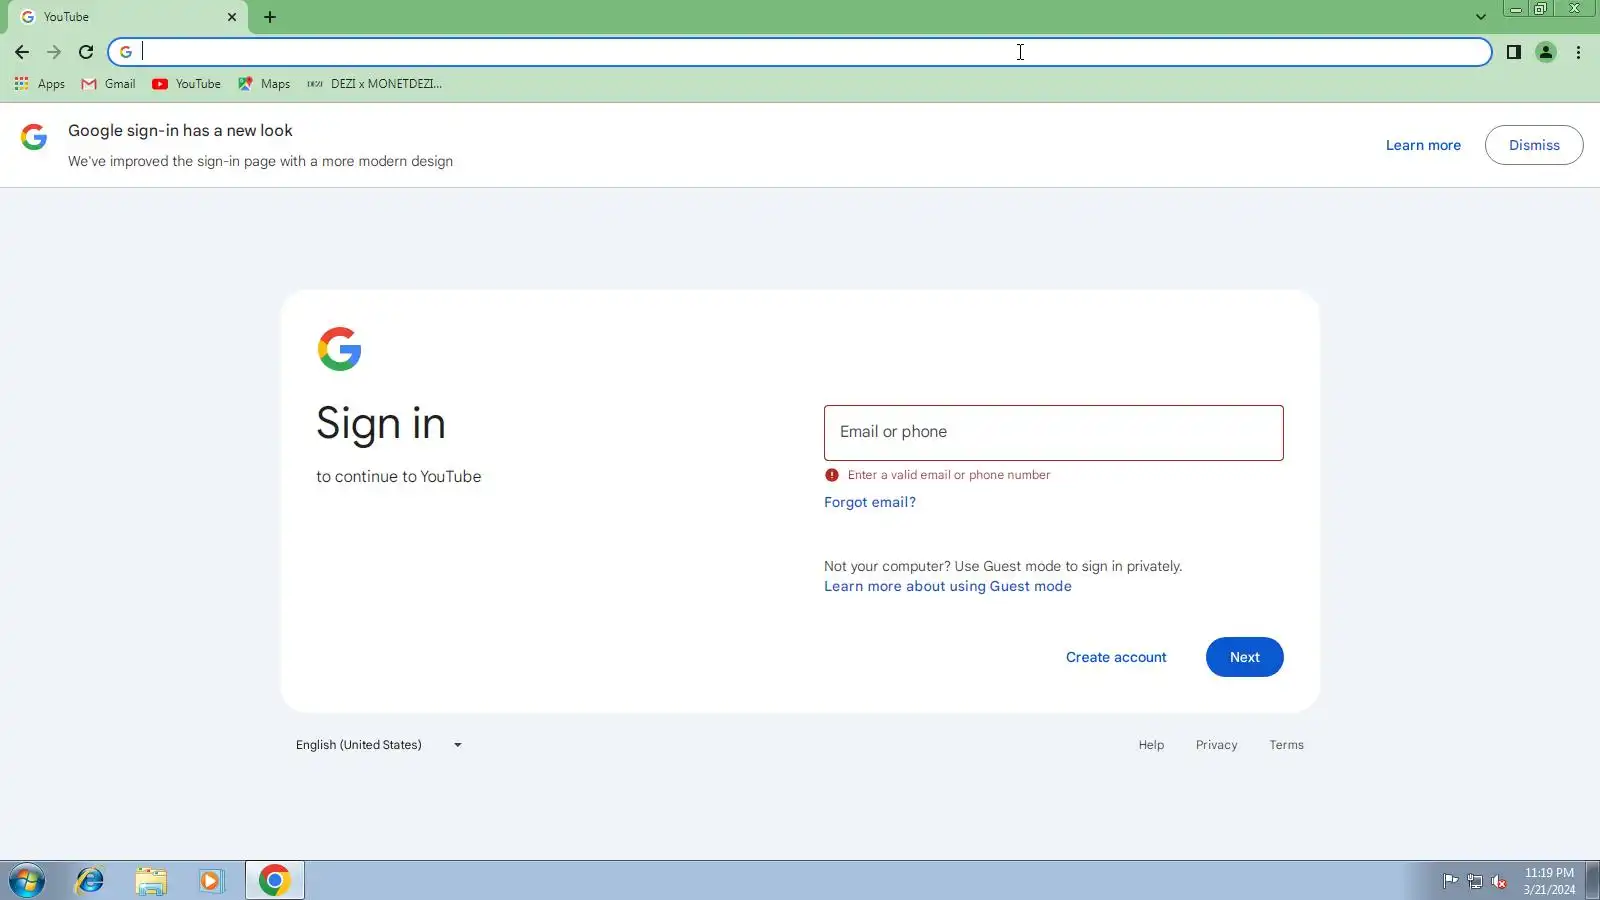Screen dimensions: 1600x900
Task: Open the Chrome profile avatar menu
Action: point(1546,52)
